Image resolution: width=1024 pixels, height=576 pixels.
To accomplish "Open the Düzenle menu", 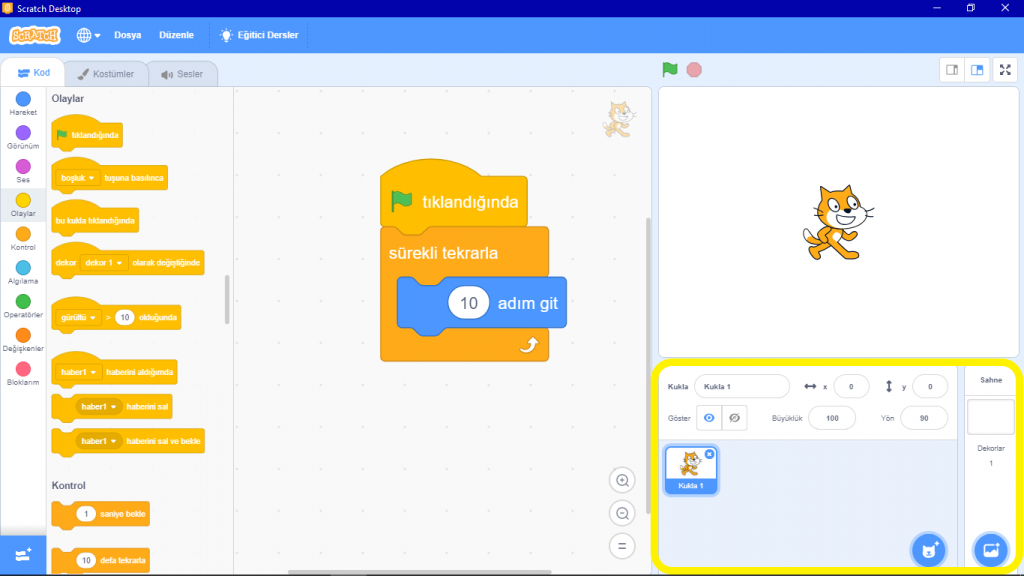I will tap(176, 35).
